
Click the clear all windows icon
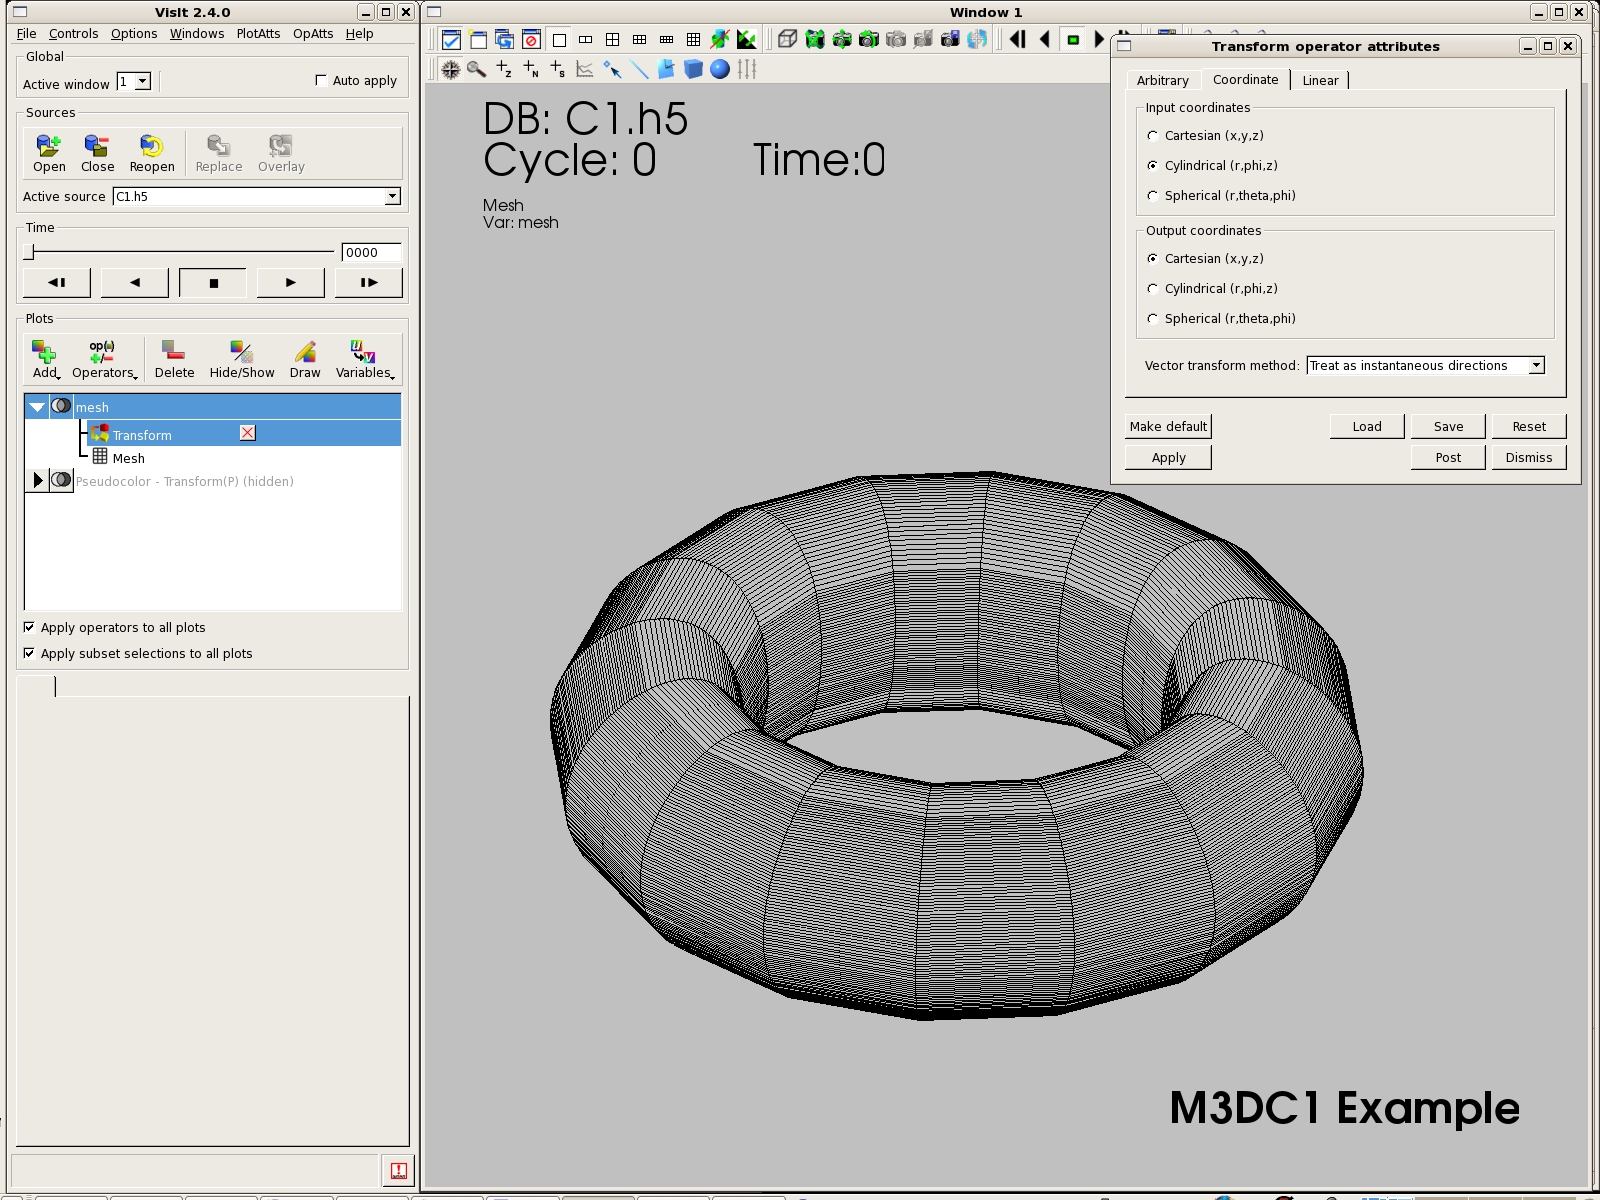click(532, 40)
